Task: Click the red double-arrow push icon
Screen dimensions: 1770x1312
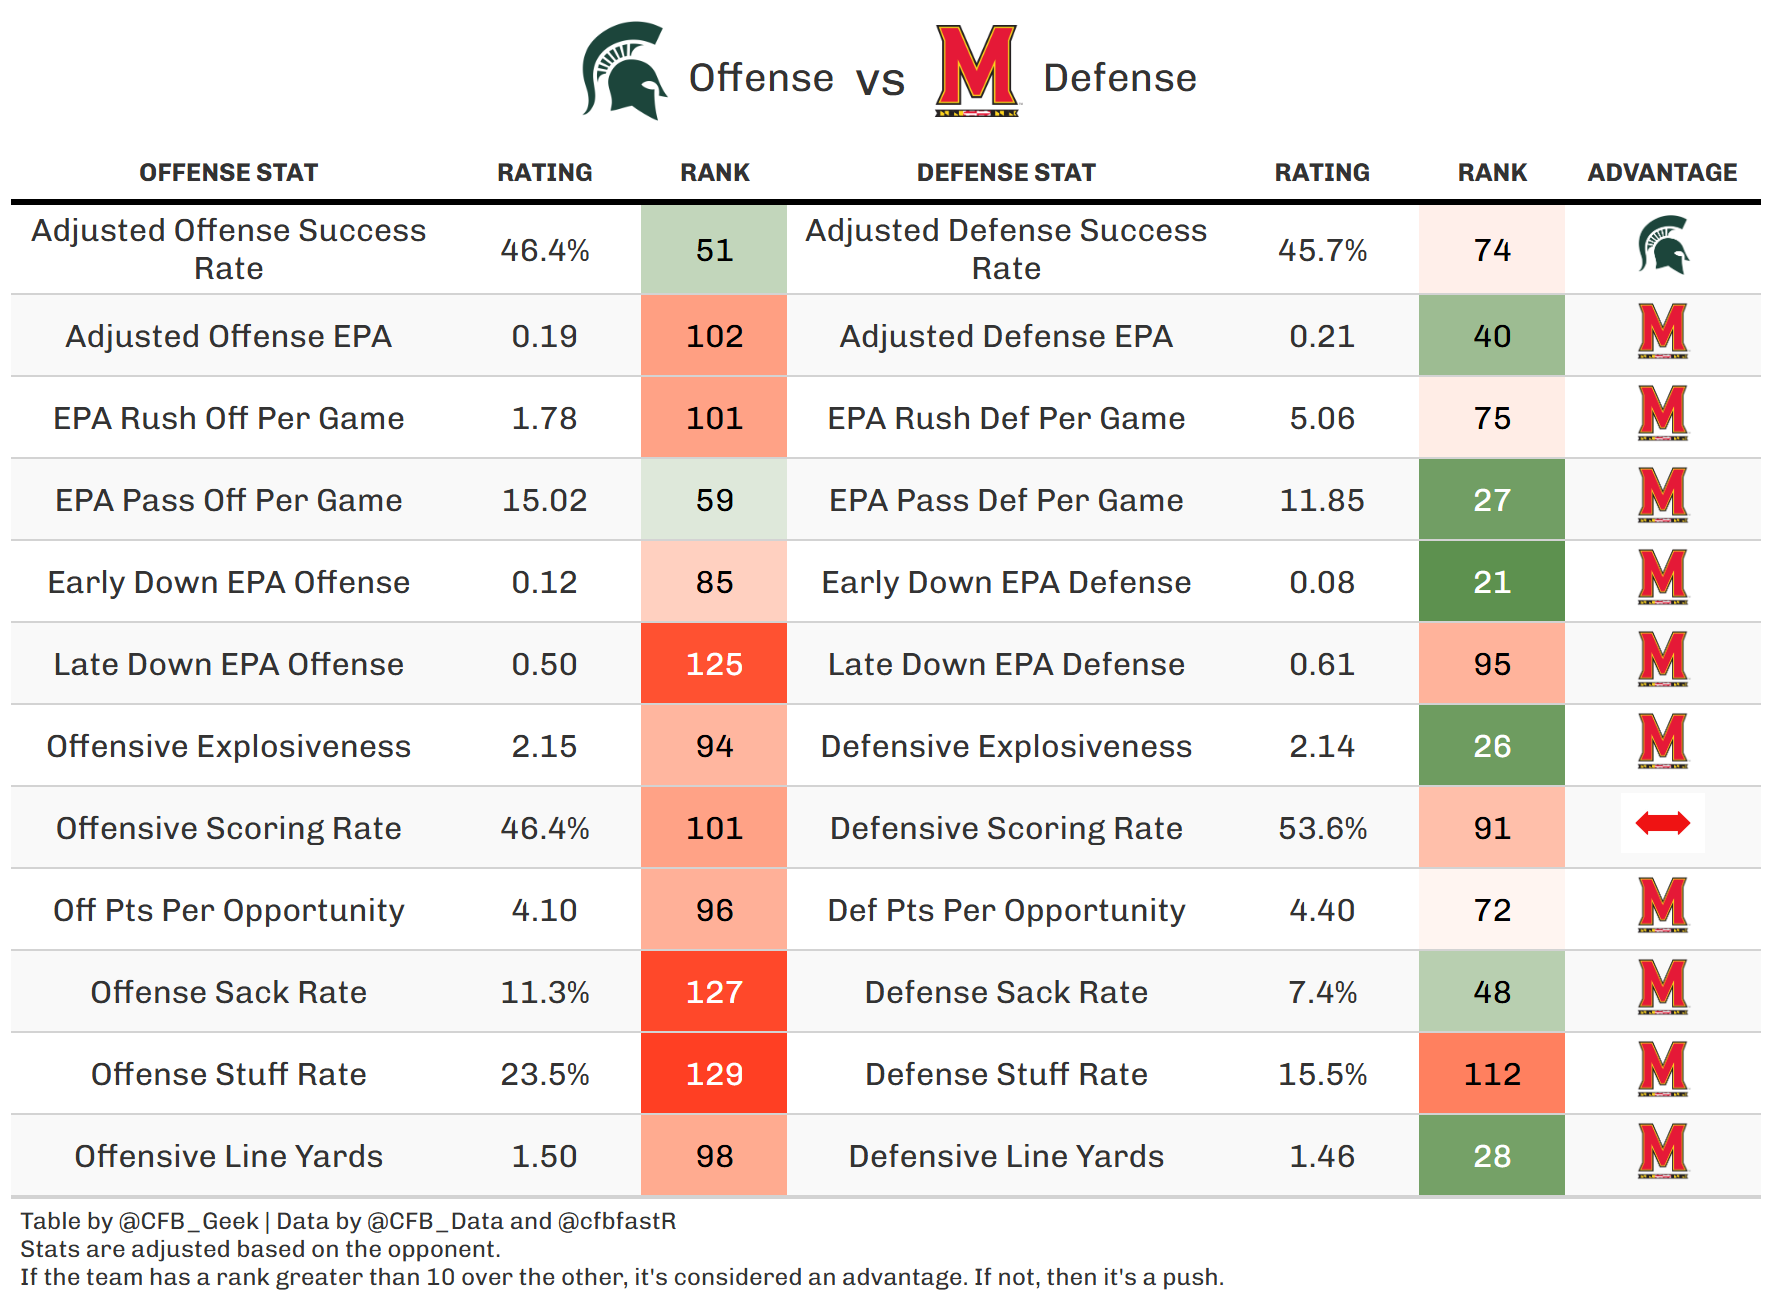Action: (x=1662, y=824)
